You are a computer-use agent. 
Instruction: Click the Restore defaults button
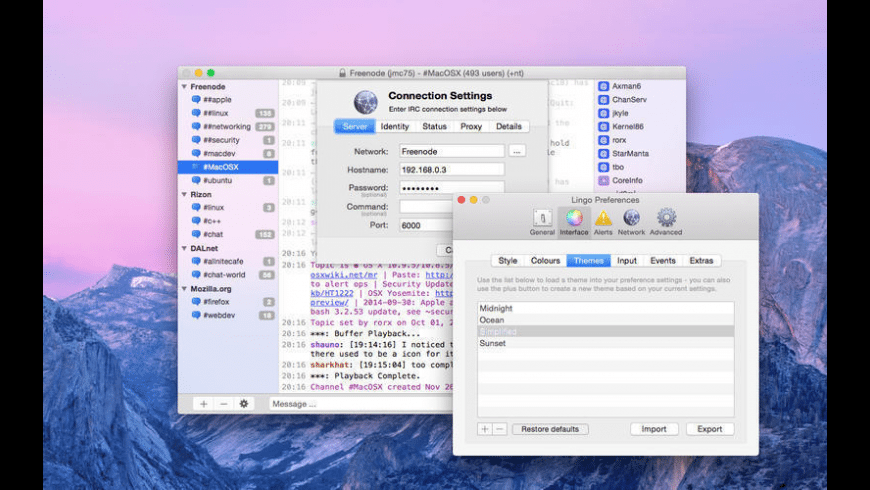coord(550,429)
